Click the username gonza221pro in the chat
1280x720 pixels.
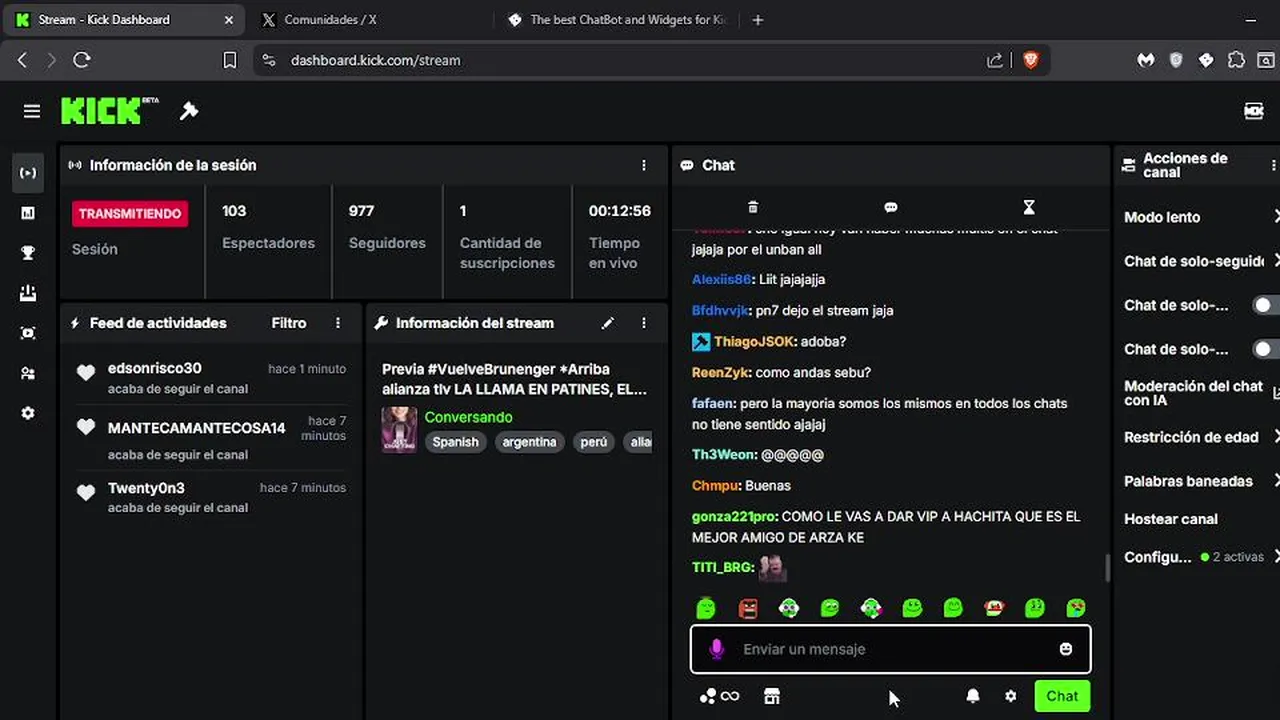click(x=734, y=516)
